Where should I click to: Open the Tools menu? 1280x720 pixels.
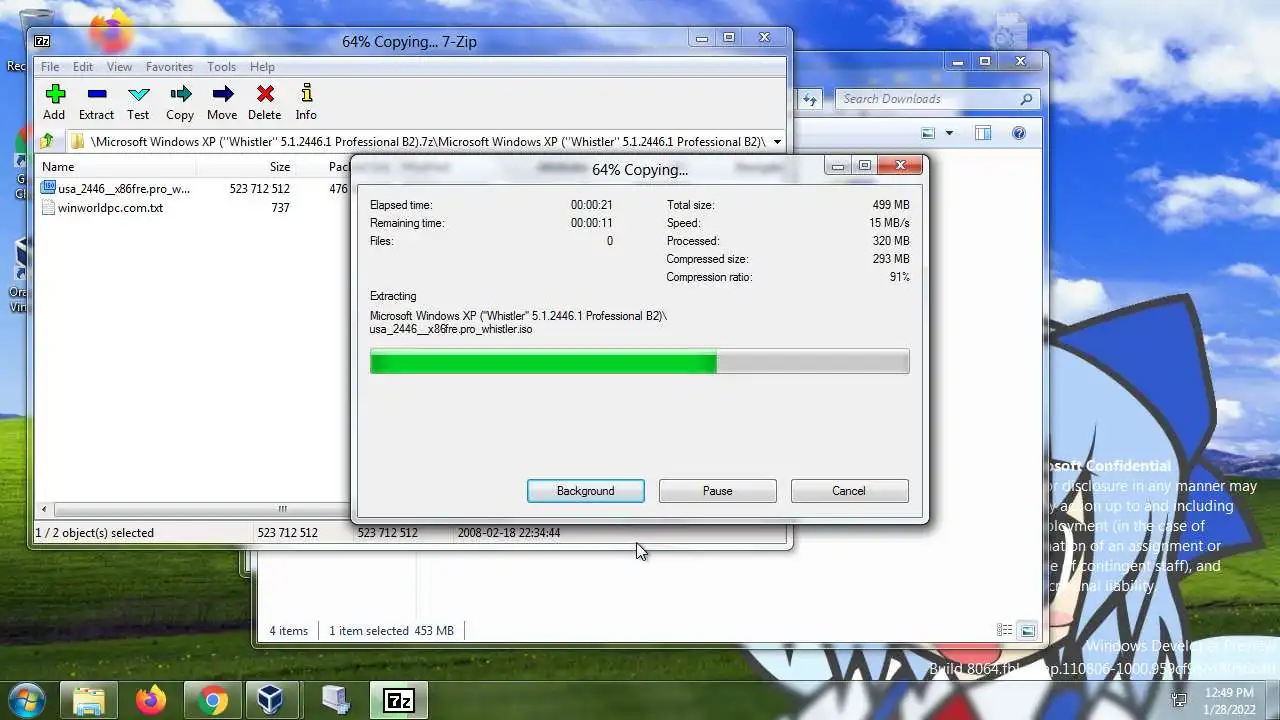(221, 67)
